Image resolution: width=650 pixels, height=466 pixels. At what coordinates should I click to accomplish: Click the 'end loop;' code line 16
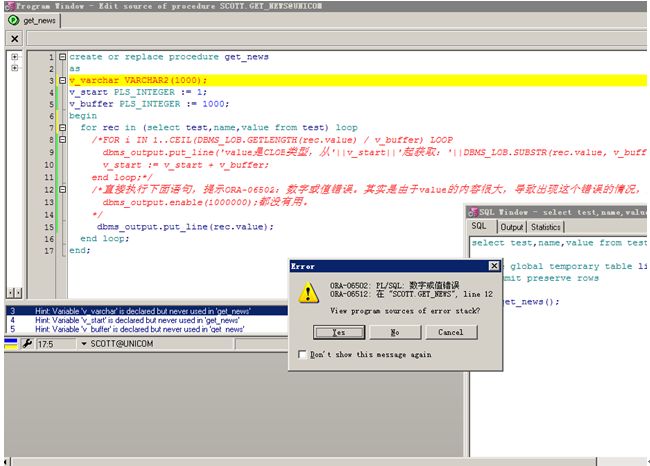pos(104,238)
